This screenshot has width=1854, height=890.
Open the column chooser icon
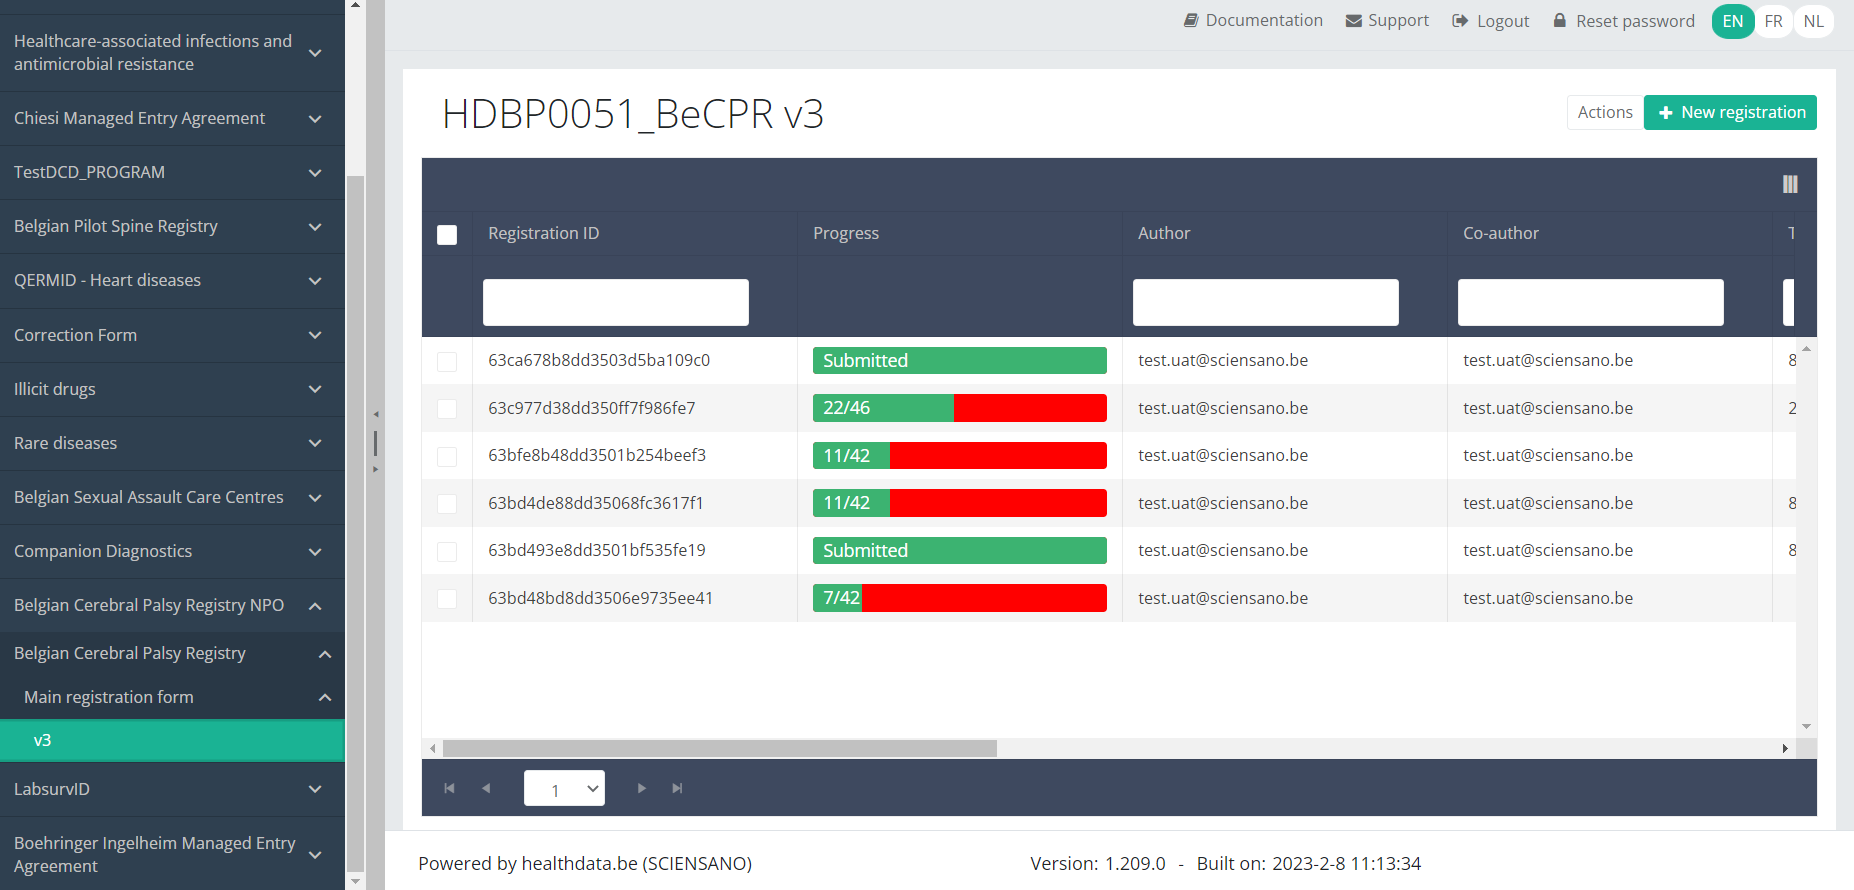(1790, 184)
